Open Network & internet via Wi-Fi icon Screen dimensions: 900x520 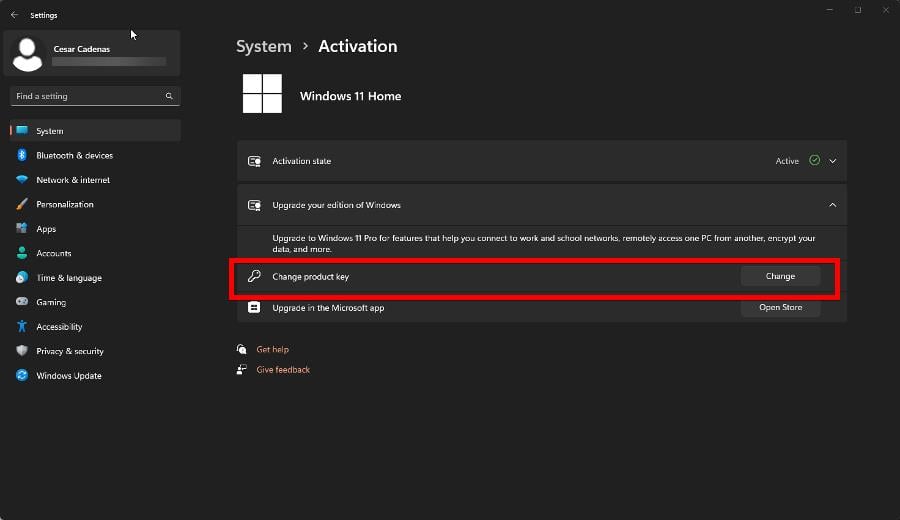click(22, 180)
